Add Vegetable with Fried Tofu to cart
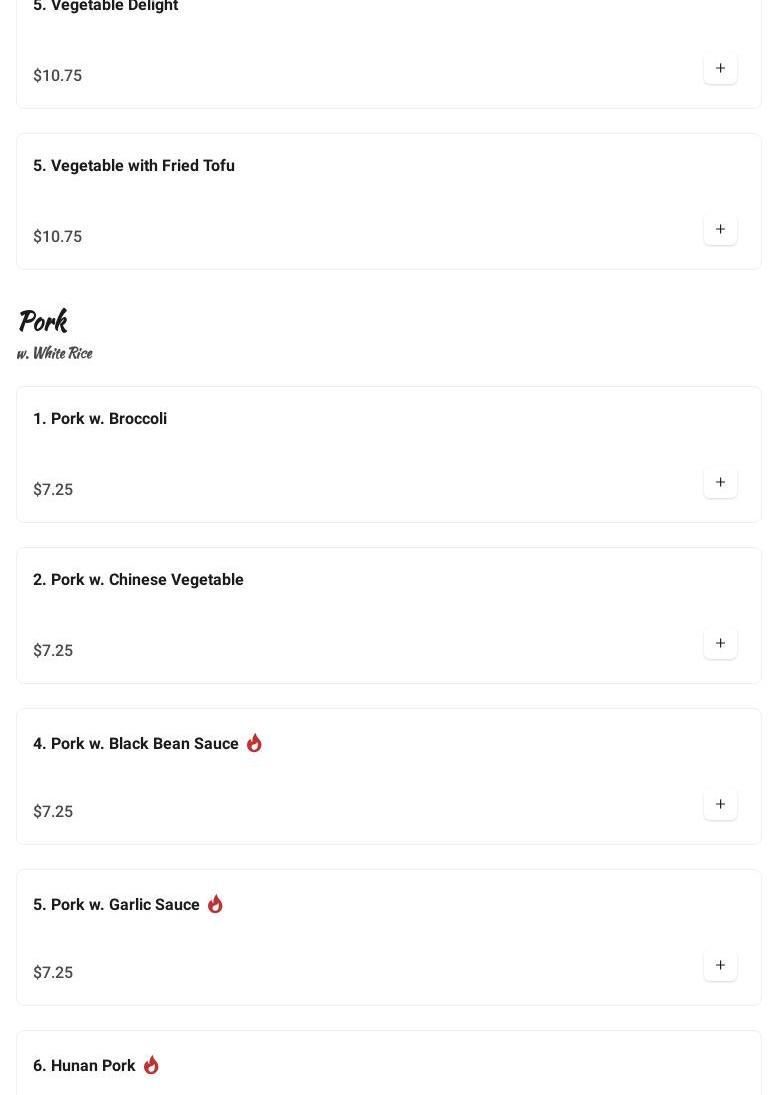Screen dimensions: 778x1095 720,230
